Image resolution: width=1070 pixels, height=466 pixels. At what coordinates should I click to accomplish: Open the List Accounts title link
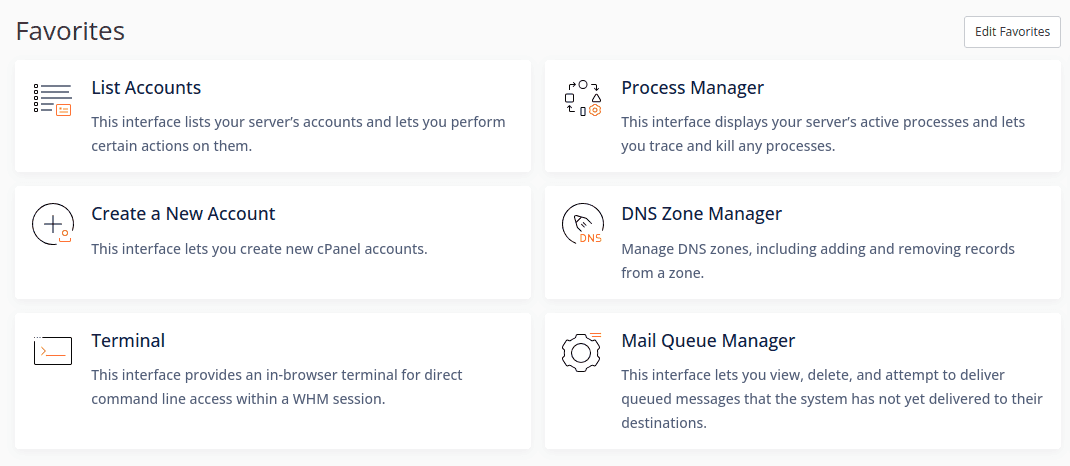pyautogui.click(x=146, y=88)
